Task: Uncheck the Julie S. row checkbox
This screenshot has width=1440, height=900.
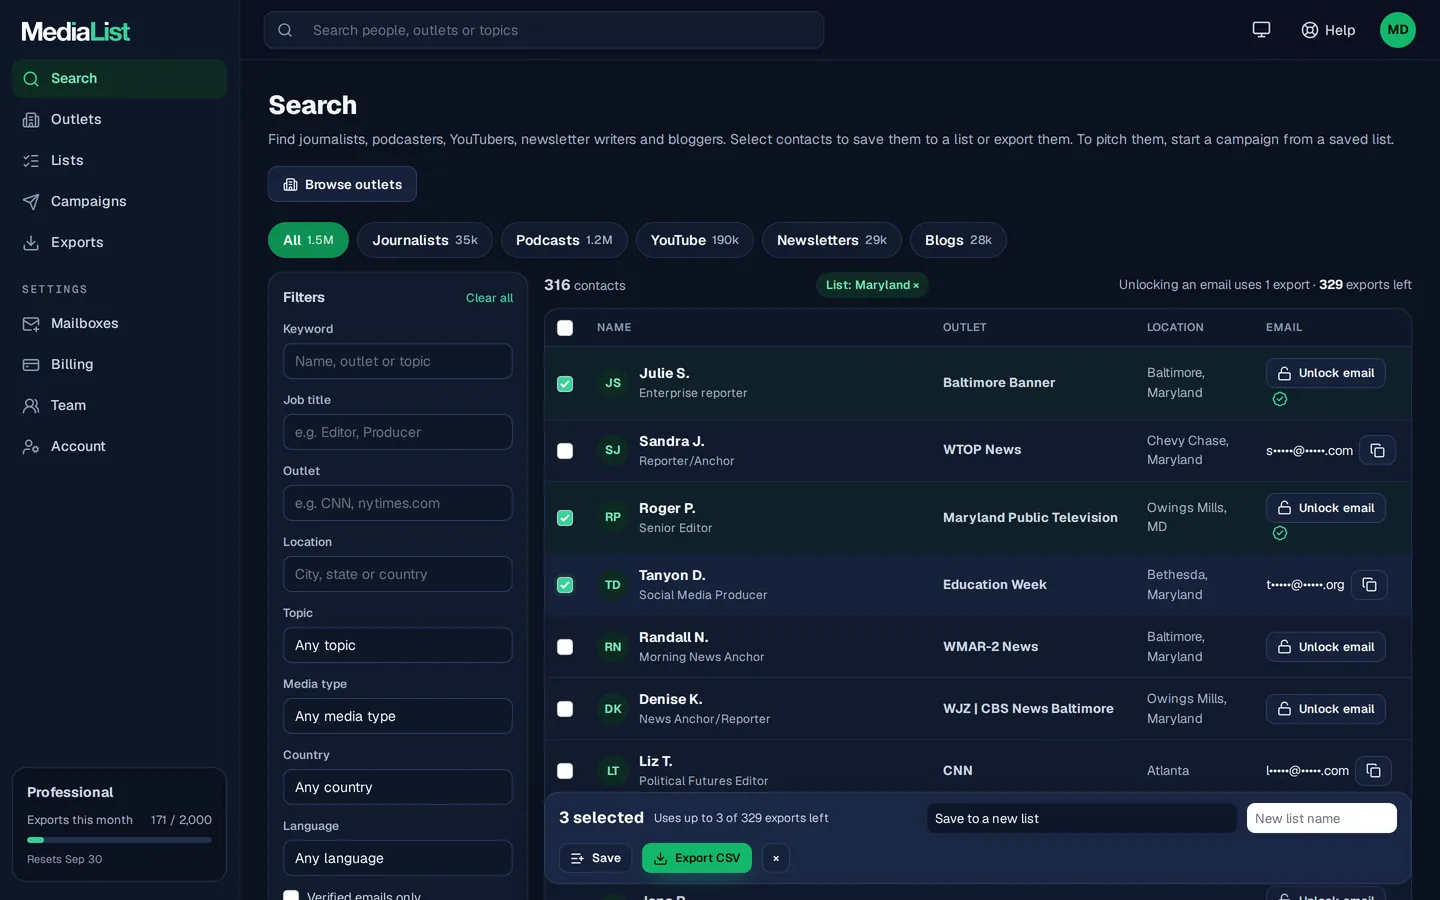Action: click(565, 384)
